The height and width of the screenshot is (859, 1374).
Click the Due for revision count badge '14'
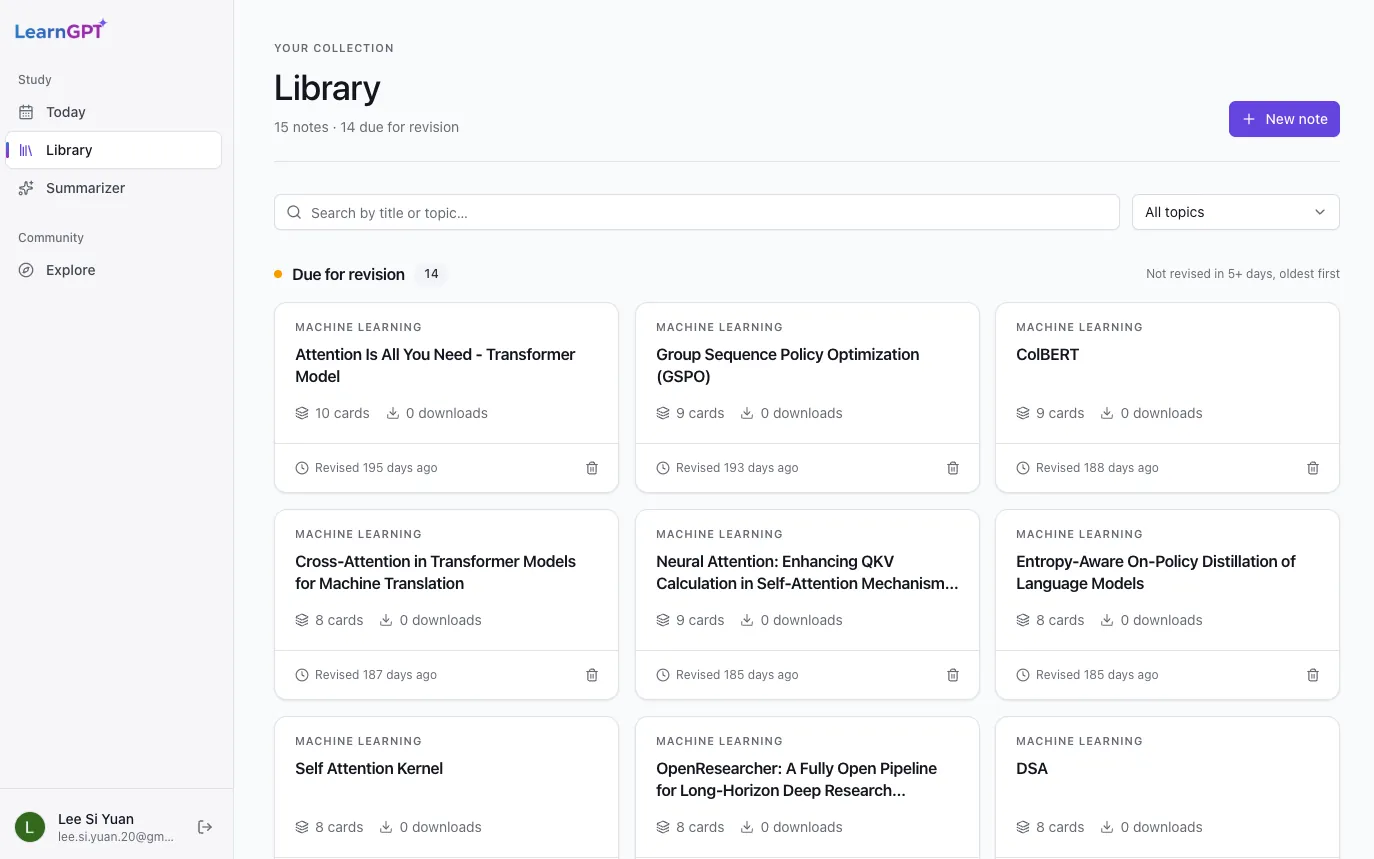(x=431, y=274)
